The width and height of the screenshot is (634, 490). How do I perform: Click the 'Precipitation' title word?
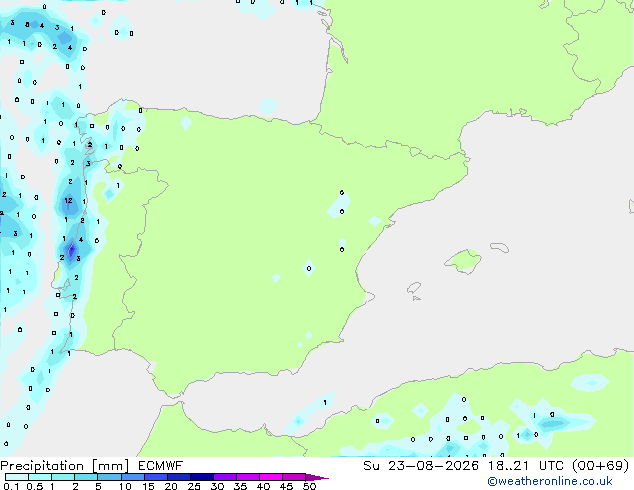click(42, 466)
